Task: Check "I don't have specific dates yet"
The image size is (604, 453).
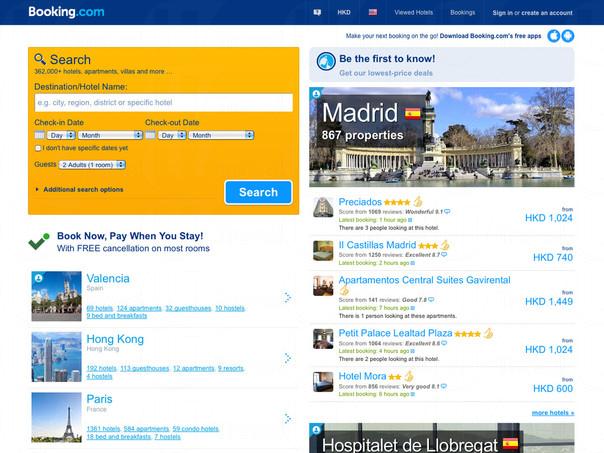Action: (x=38, y=148)
